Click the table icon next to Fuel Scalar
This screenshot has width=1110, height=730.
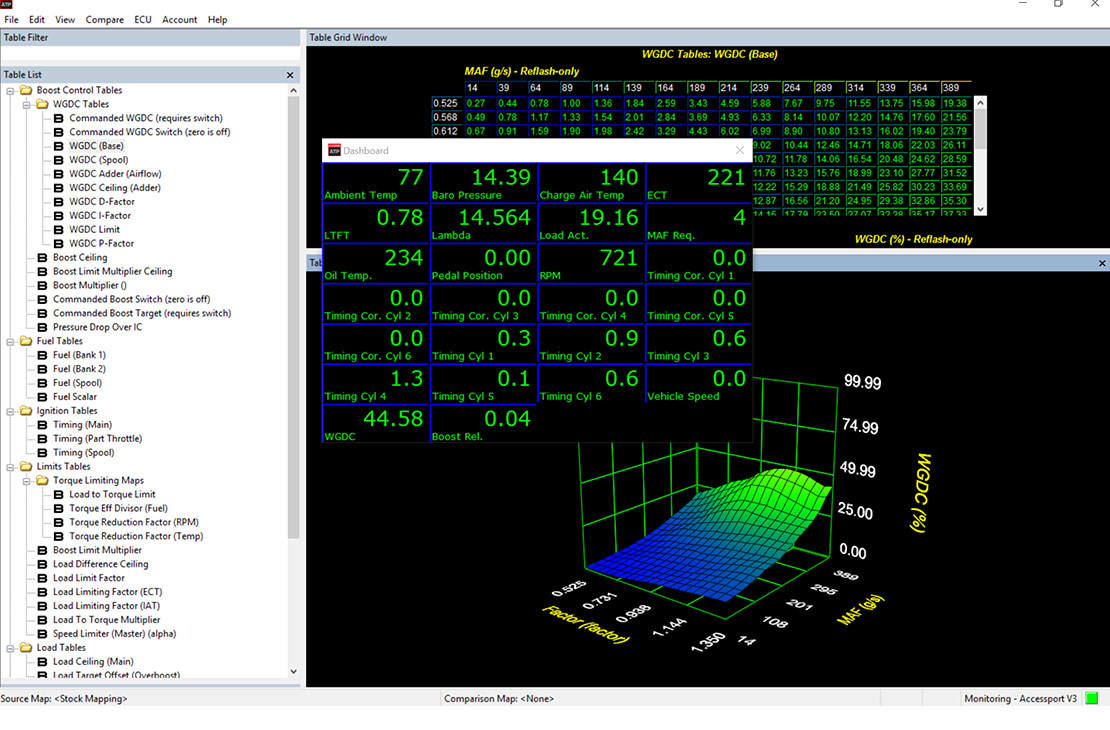(42, 397)
